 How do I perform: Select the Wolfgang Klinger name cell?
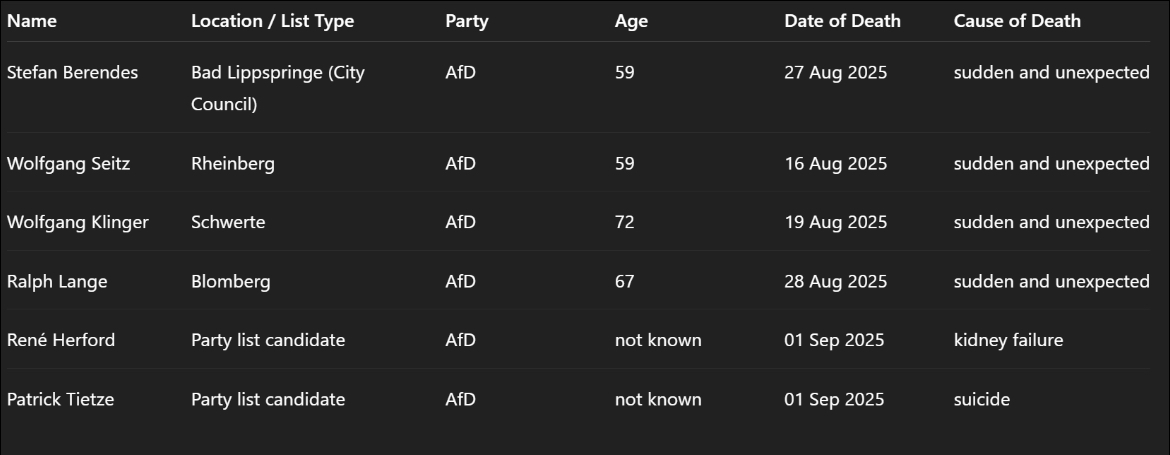(x=77, y=223)
